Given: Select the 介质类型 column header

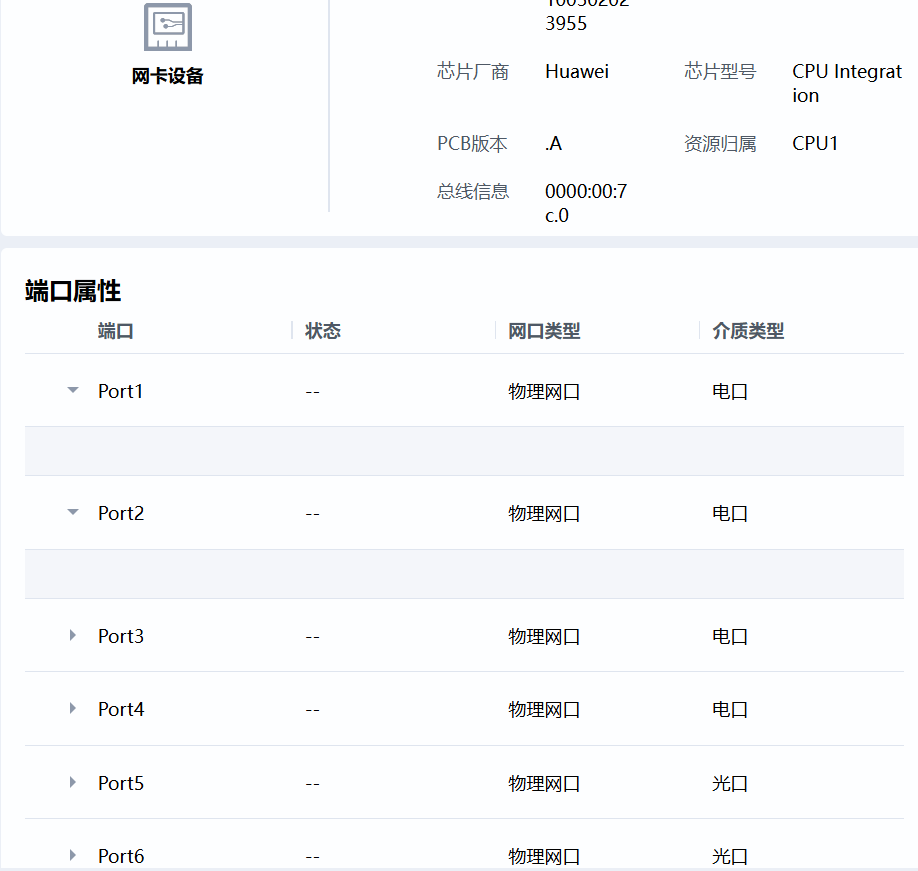Looking at the screenshot, I should [748, 331].
